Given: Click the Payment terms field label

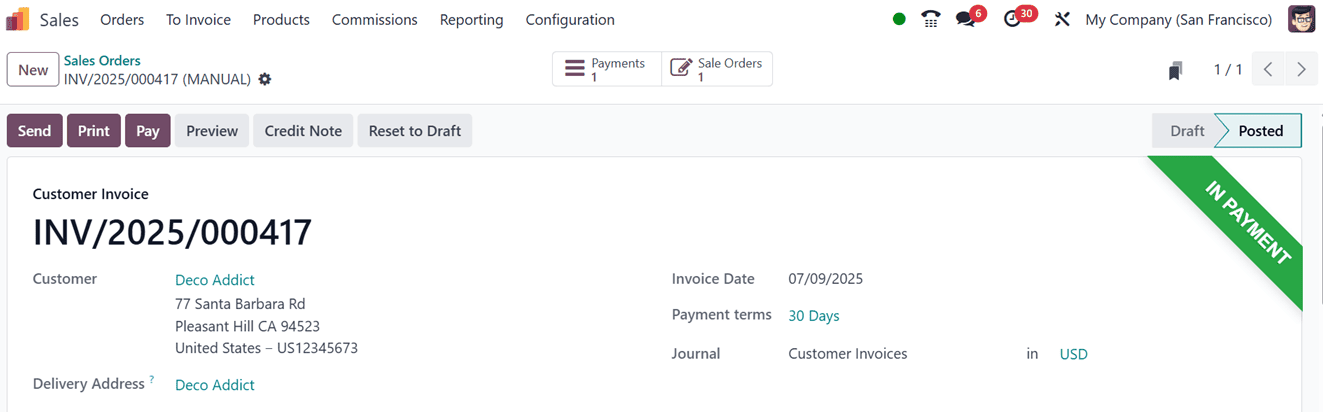Looking at the screenshot, I should 722,314.
